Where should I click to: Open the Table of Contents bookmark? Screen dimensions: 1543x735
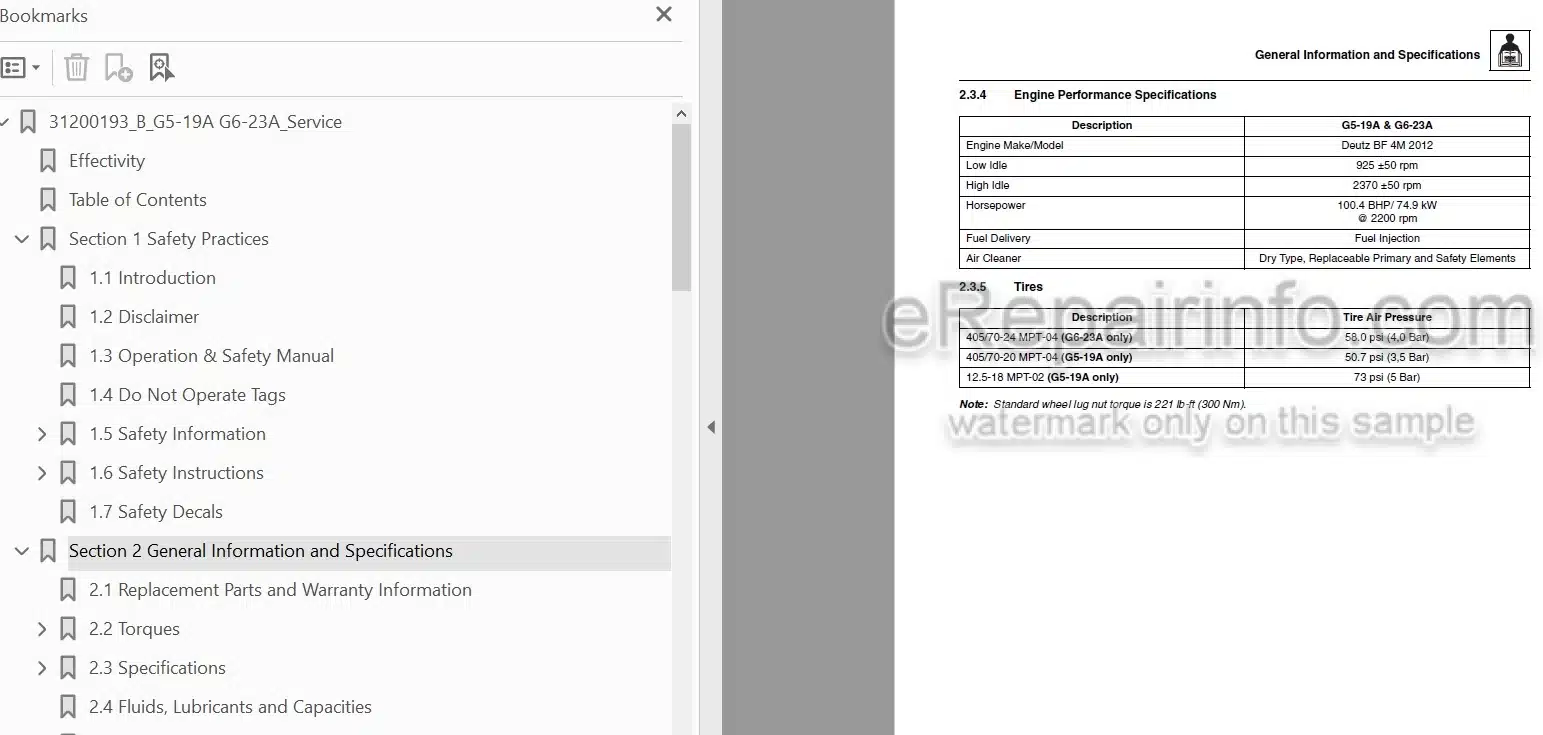138,200
